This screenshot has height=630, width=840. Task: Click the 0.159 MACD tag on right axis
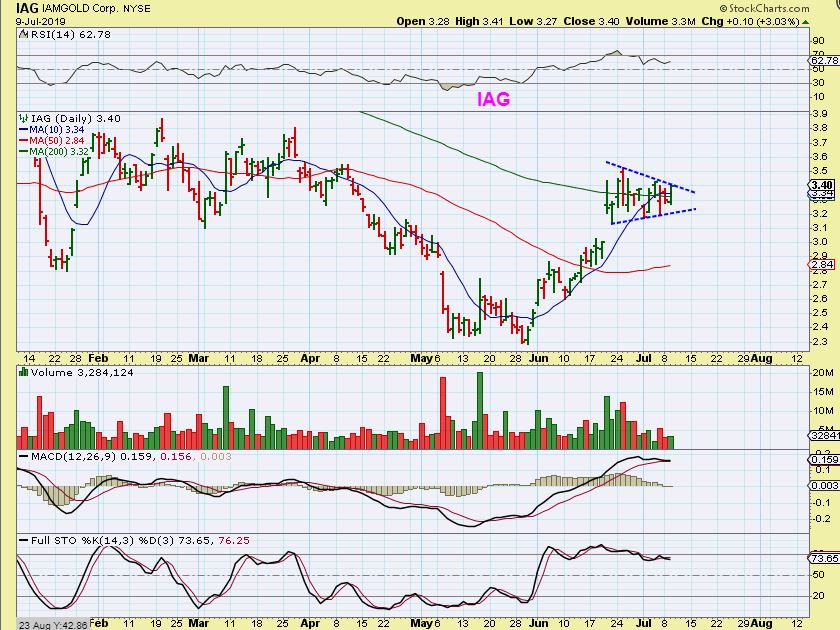(824, 460)
